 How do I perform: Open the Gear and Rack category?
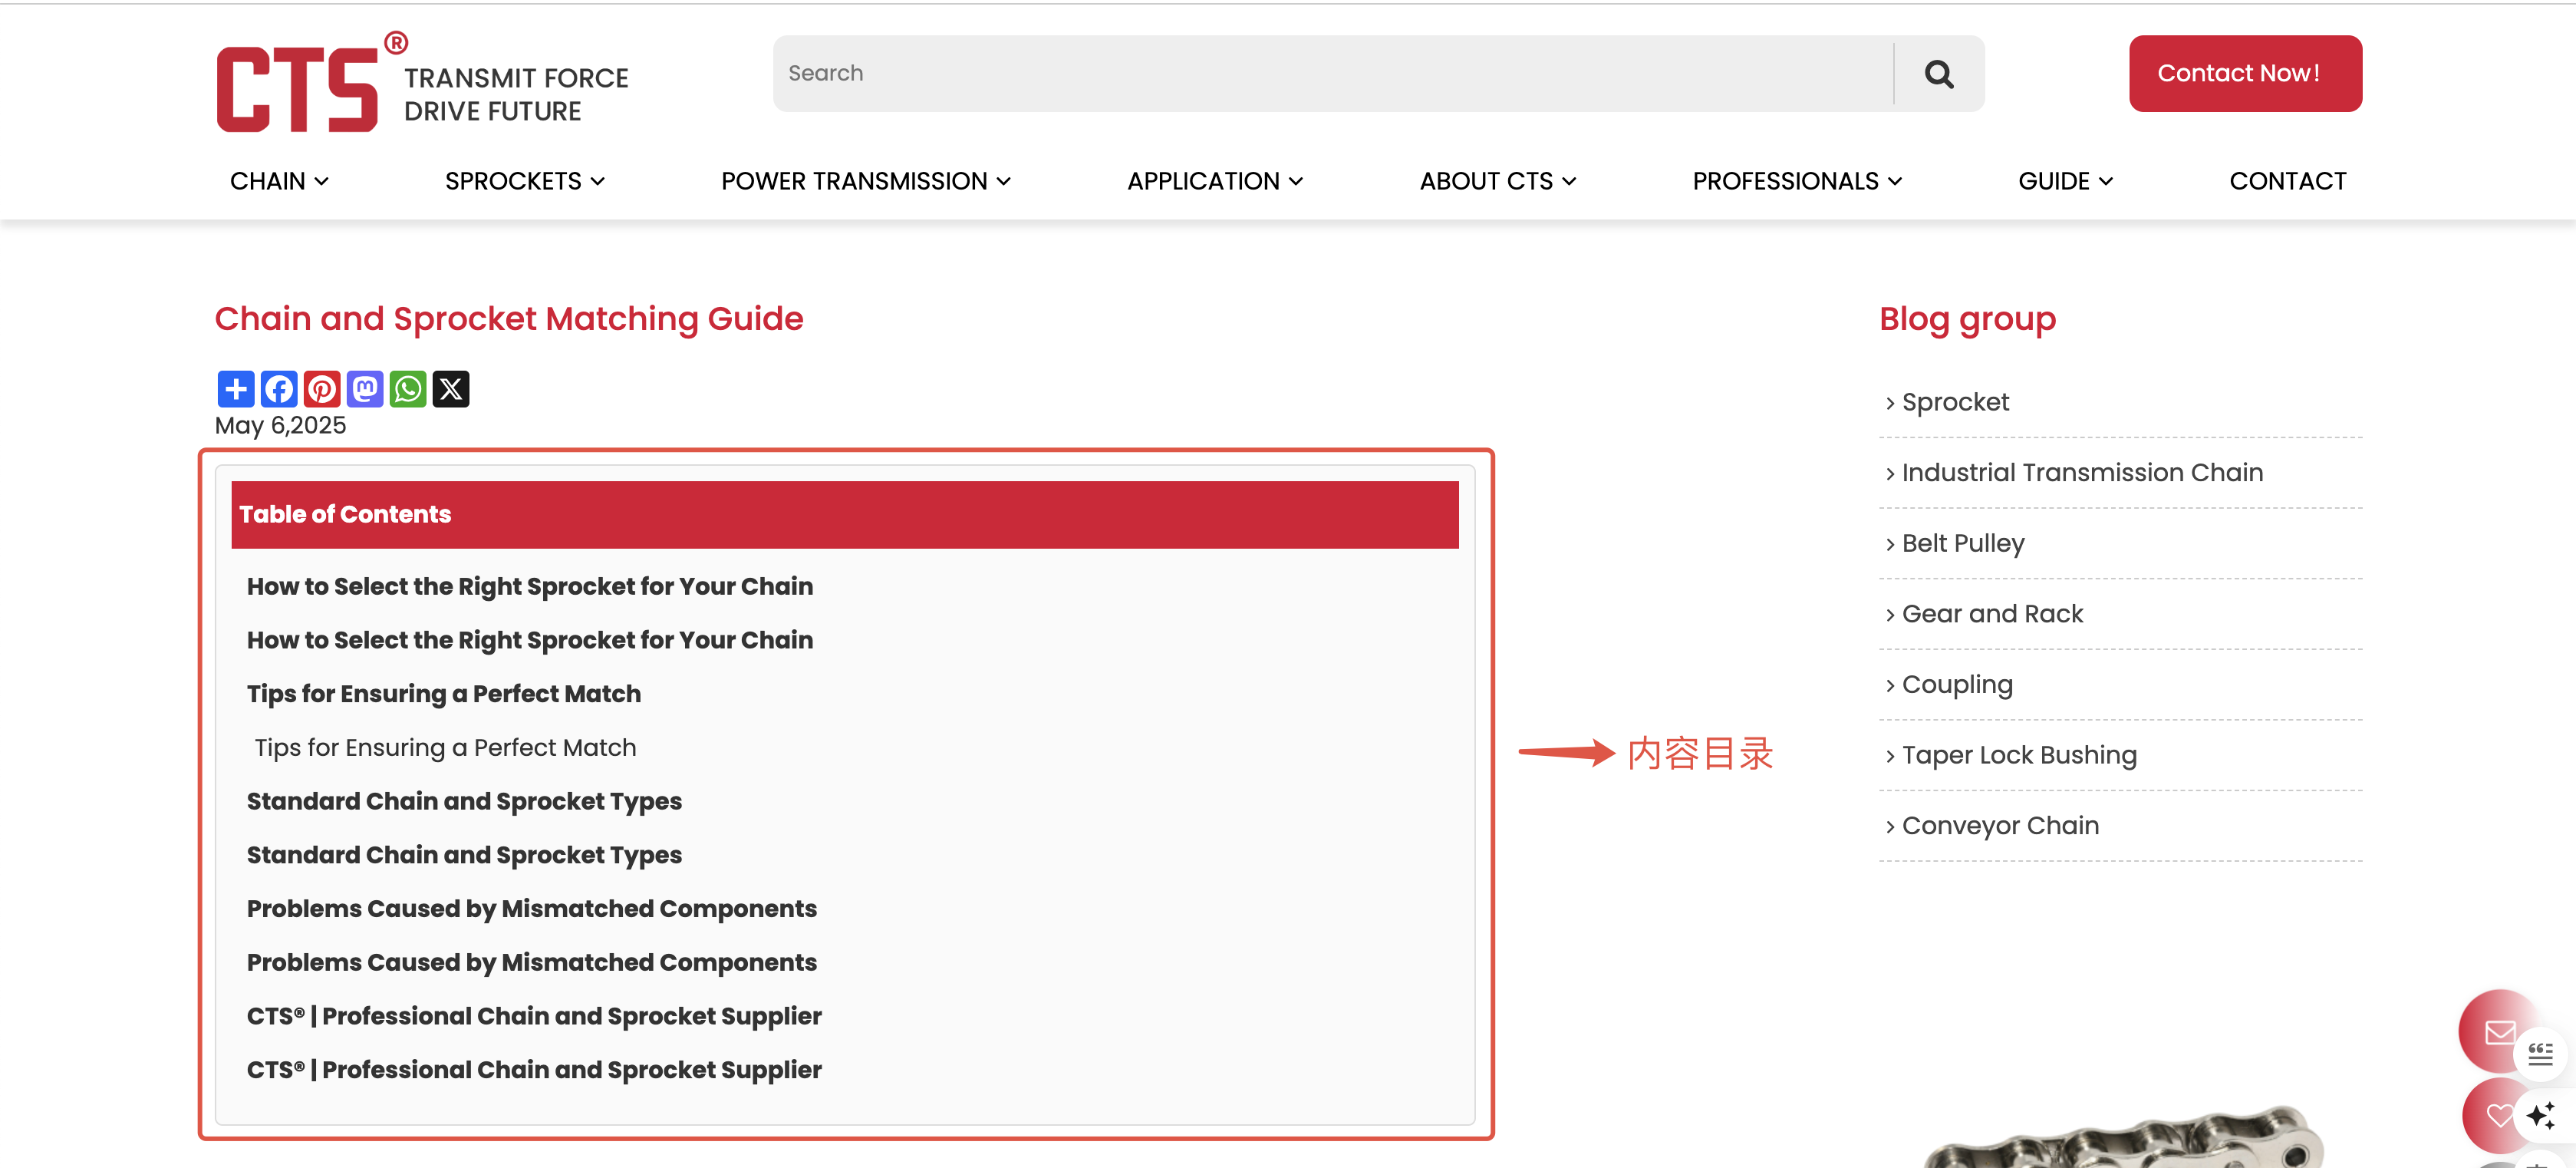click(x=1992, y=614)
